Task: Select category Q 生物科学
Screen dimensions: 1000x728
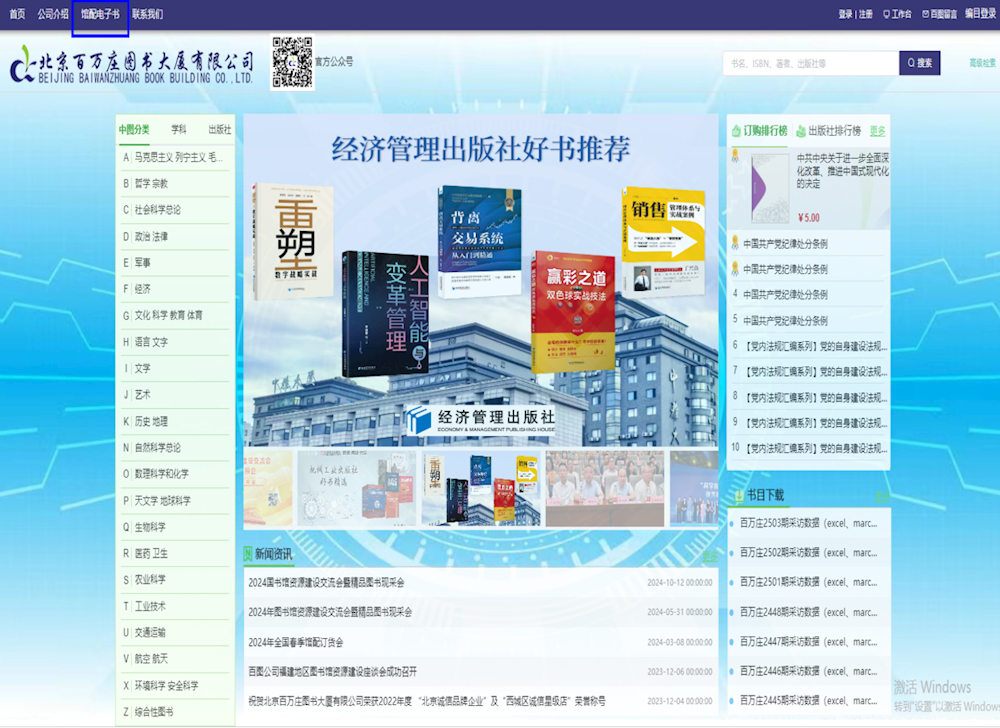Action: tap(175, 527)
